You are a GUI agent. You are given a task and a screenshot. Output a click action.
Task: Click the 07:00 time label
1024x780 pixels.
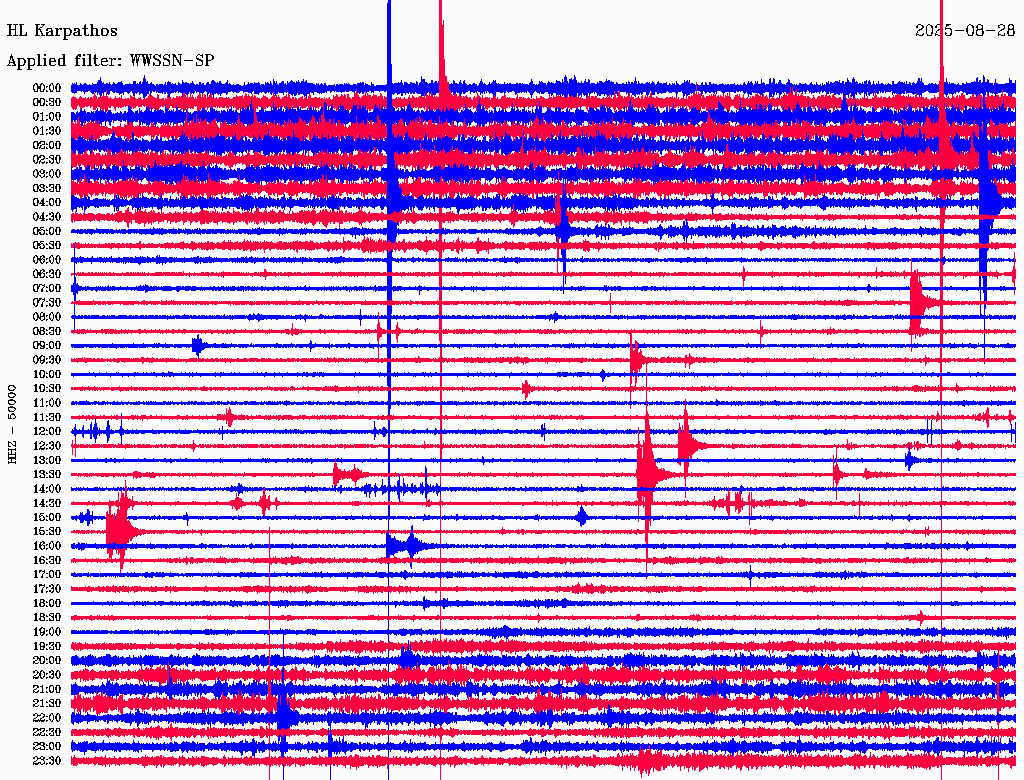pyautogui.click(x=47, y=288)
